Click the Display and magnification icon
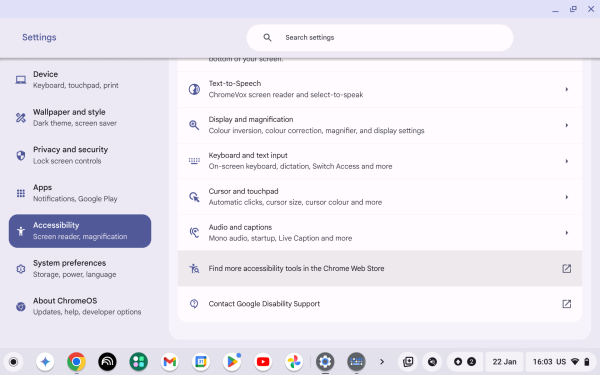Viewport: 600px width, 375px height. click(x=194, y=125)
